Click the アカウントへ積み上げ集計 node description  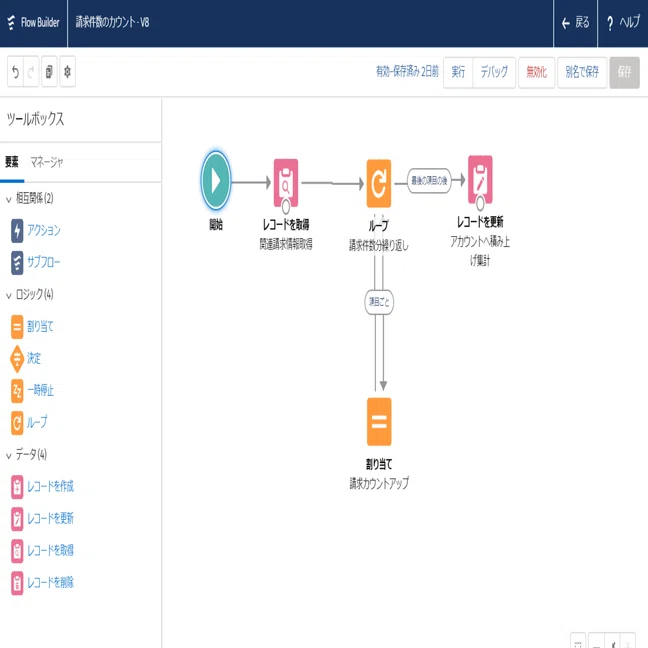tap(480, 251)
